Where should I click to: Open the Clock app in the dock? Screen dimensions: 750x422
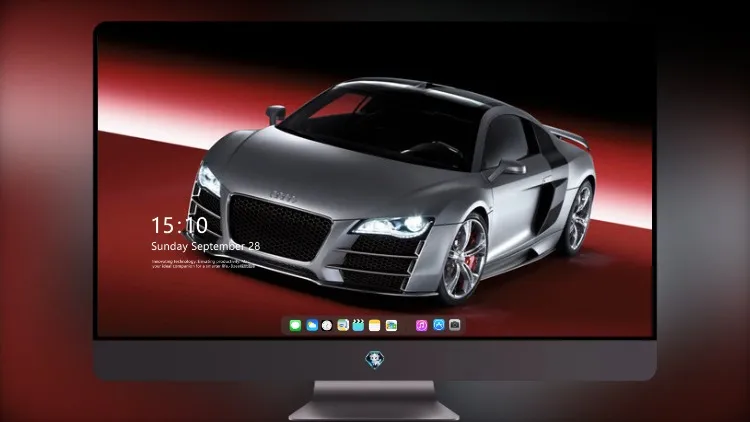click(x=327, y=325)
